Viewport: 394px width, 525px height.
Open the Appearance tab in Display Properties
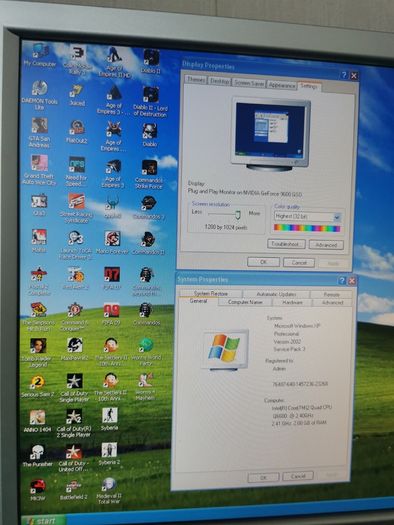pos(282,85)
